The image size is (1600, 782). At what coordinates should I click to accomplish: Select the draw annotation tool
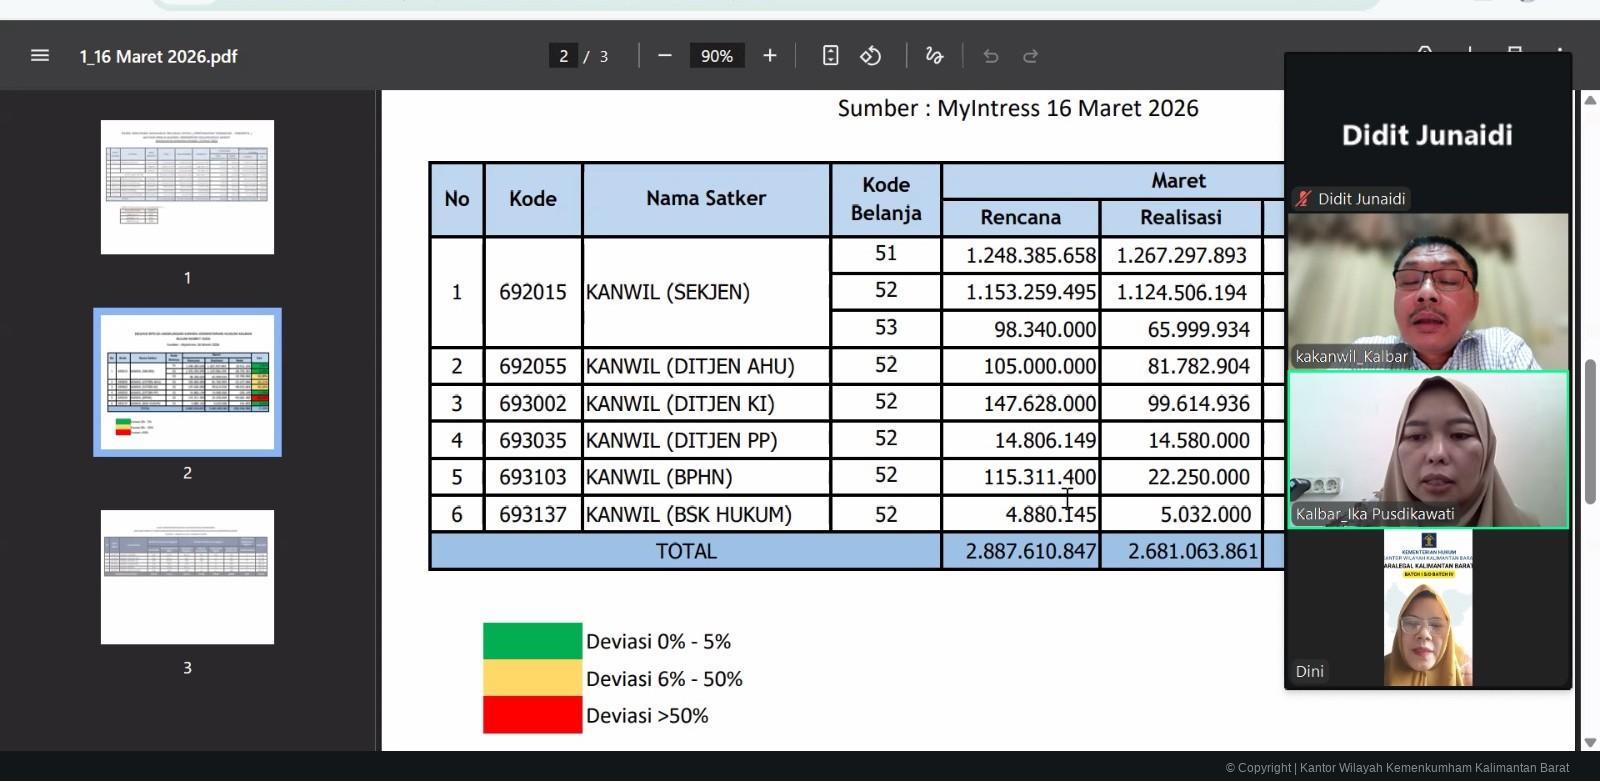pyautogui.click(x=934, y=56)
